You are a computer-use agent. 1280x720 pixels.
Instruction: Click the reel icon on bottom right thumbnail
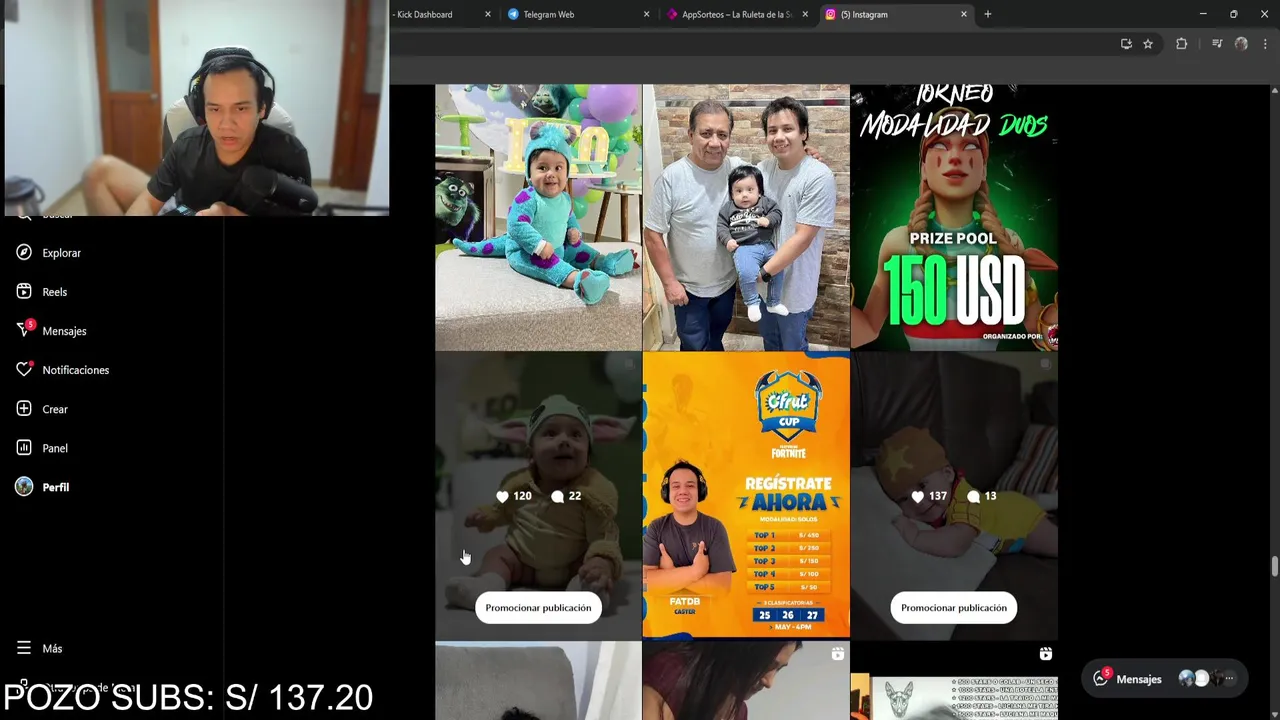tap(1045, 654)
